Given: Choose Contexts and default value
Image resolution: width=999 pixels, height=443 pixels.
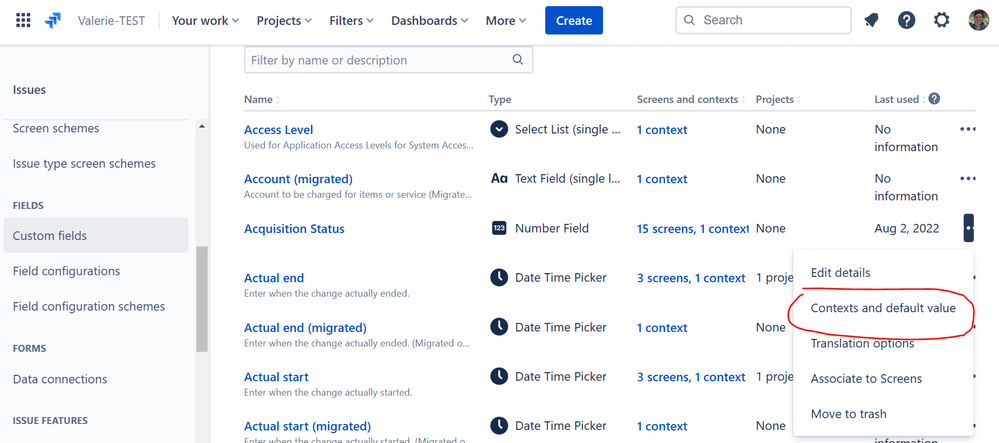Looking at the screenshot, I should [883, 308].
